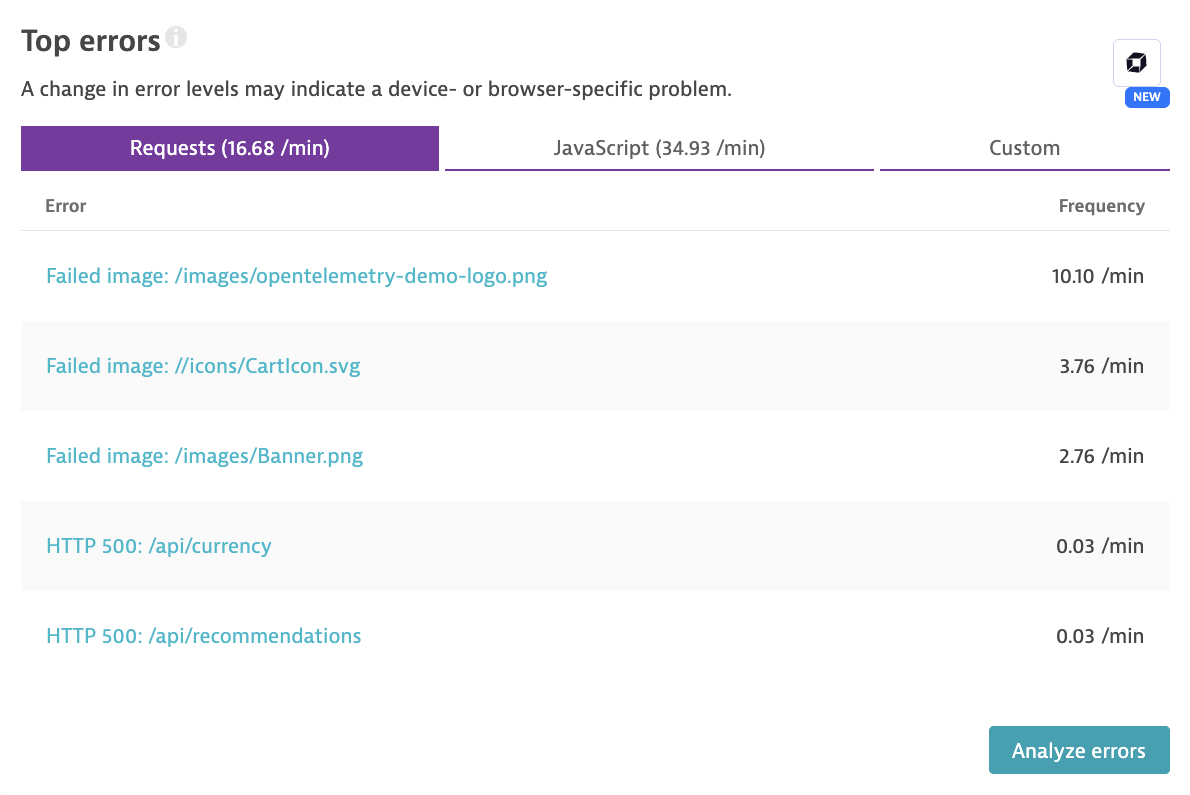Sort the list by the Frequency column

click(x=1101, y=206)
